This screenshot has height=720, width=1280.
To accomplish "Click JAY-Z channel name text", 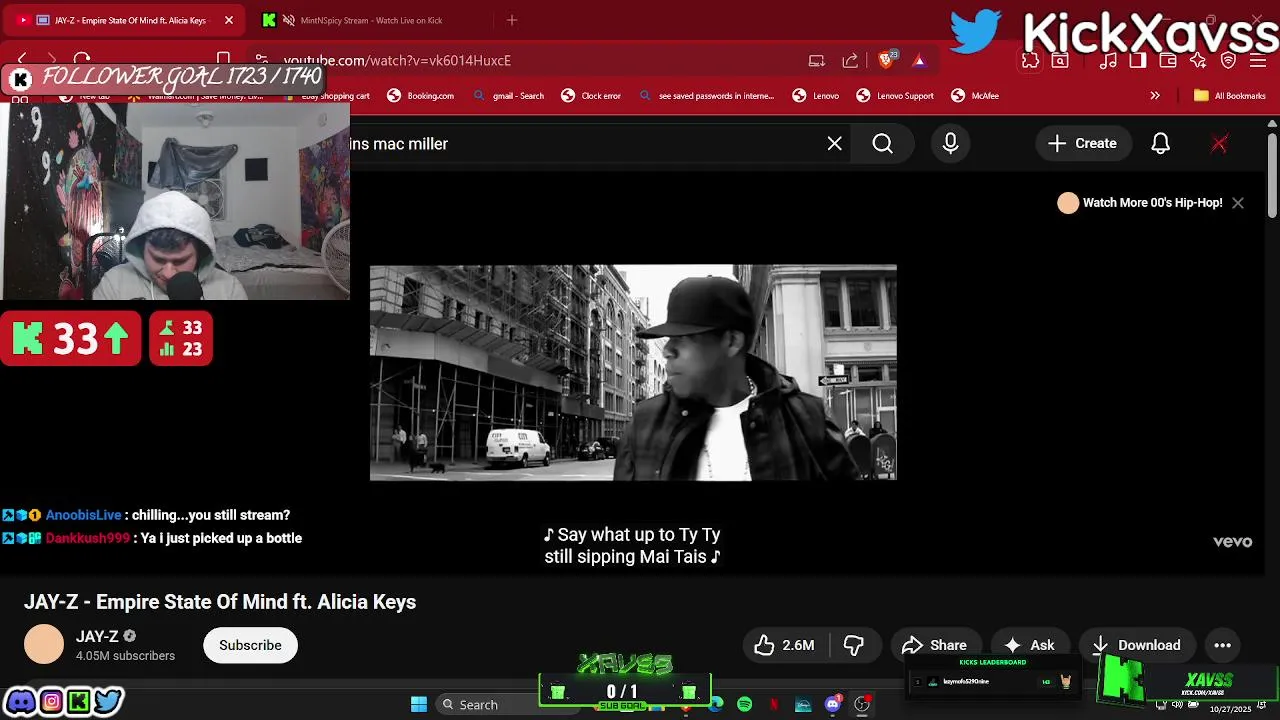I will pos(97,636).
